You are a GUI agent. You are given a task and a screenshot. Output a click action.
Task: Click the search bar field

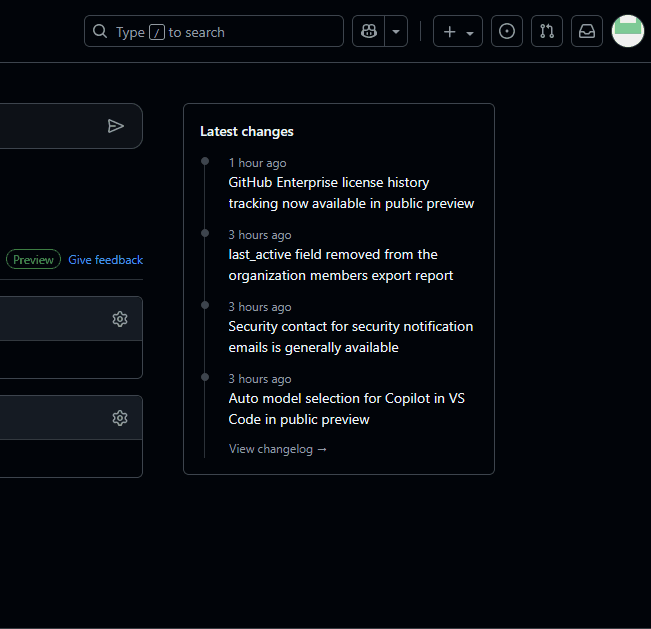(214, 31)
